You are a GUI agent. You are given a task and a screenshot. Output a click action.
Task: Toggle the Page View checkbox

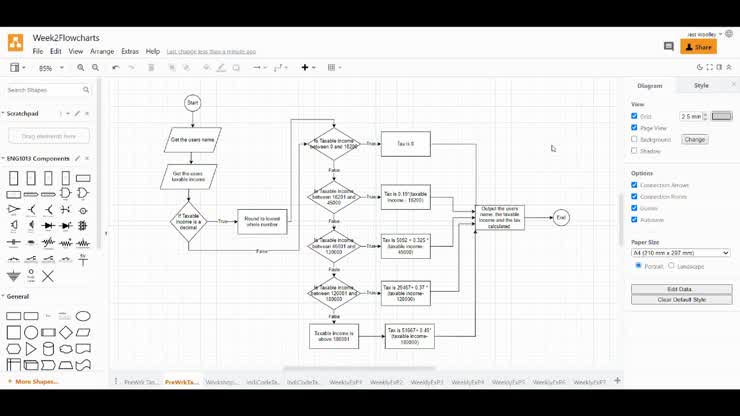click(634, 127)
